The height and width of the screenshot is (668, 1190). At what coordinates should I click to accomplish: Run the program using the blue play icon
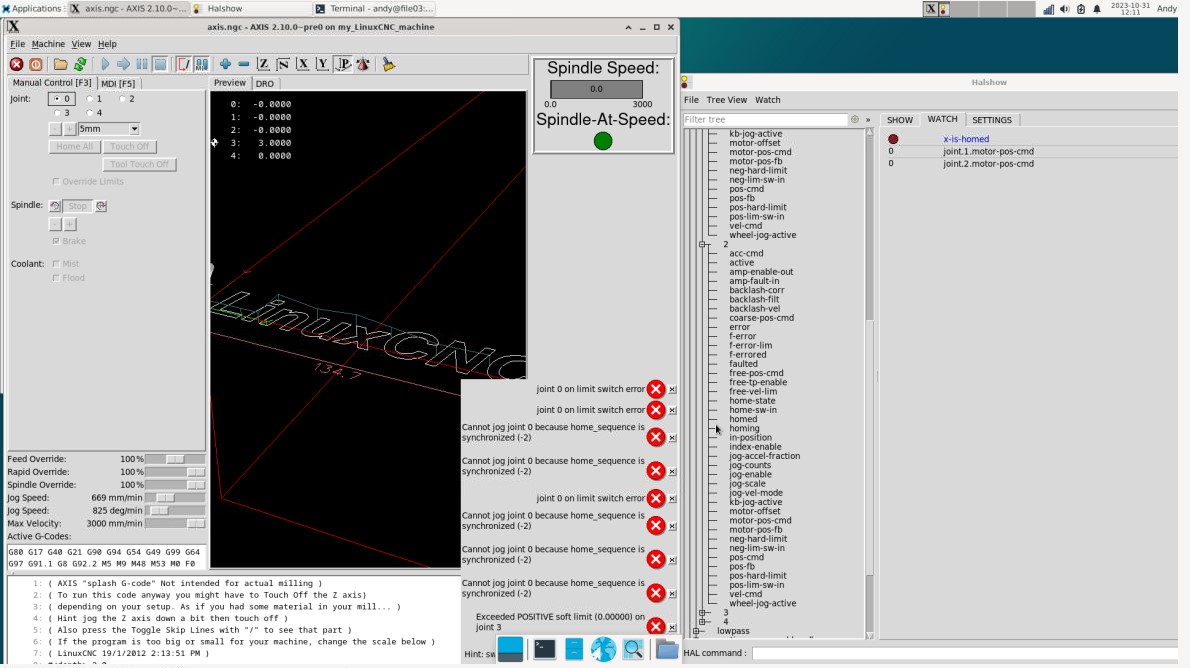(105, 65)
